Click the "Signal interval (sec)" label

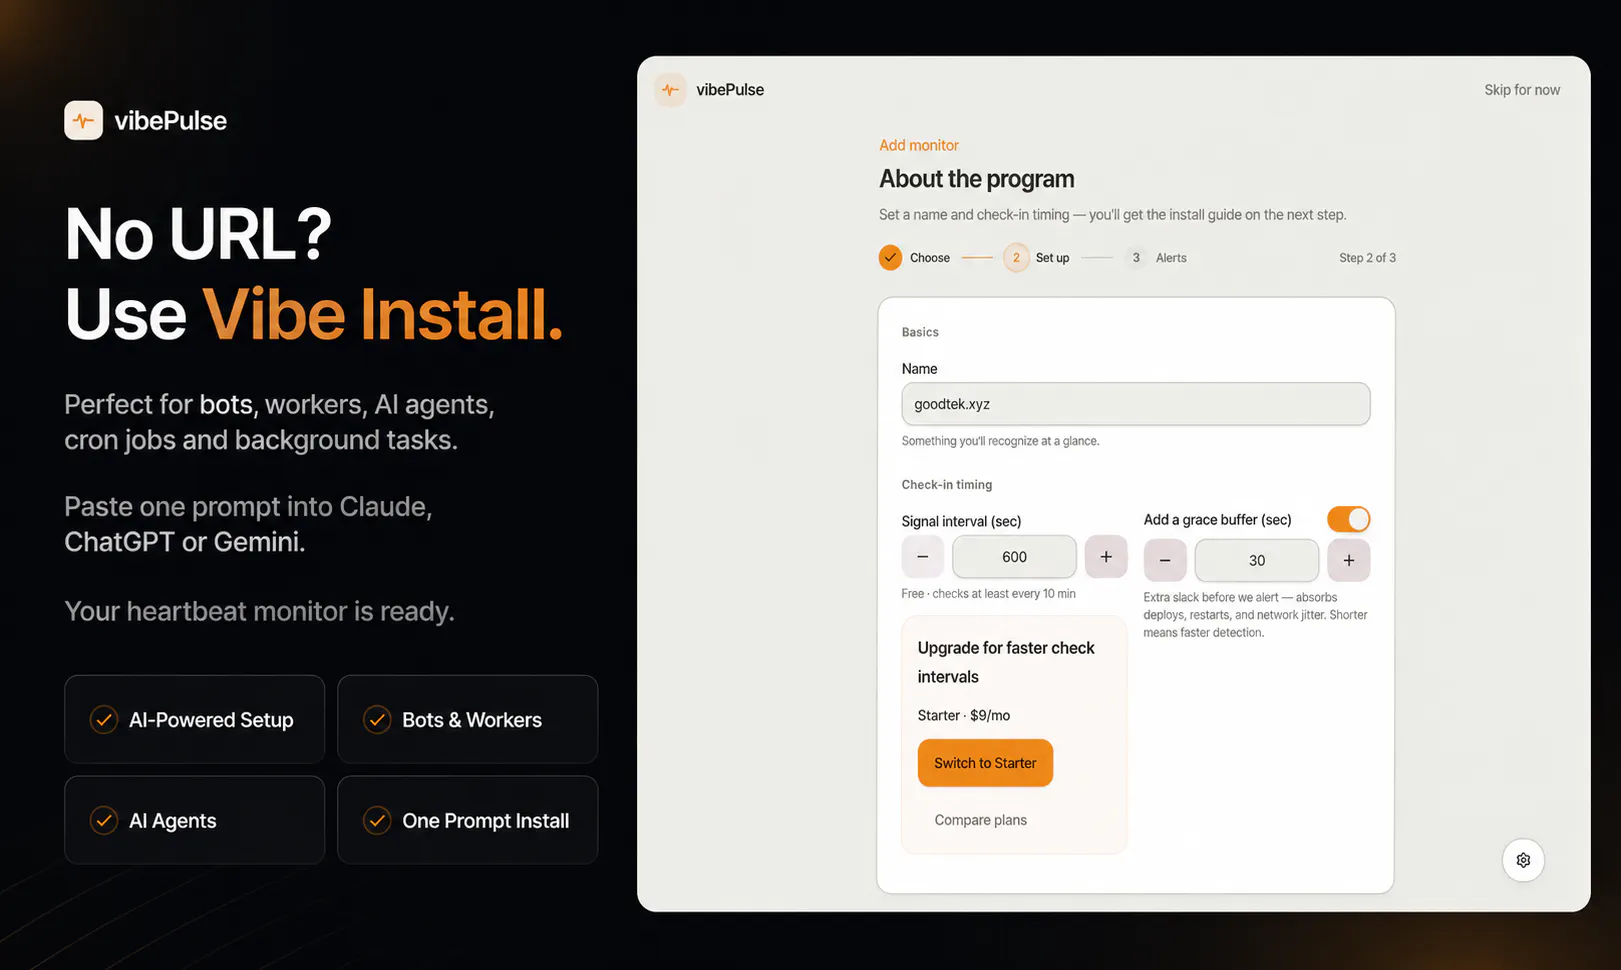[x=961, y=521]
